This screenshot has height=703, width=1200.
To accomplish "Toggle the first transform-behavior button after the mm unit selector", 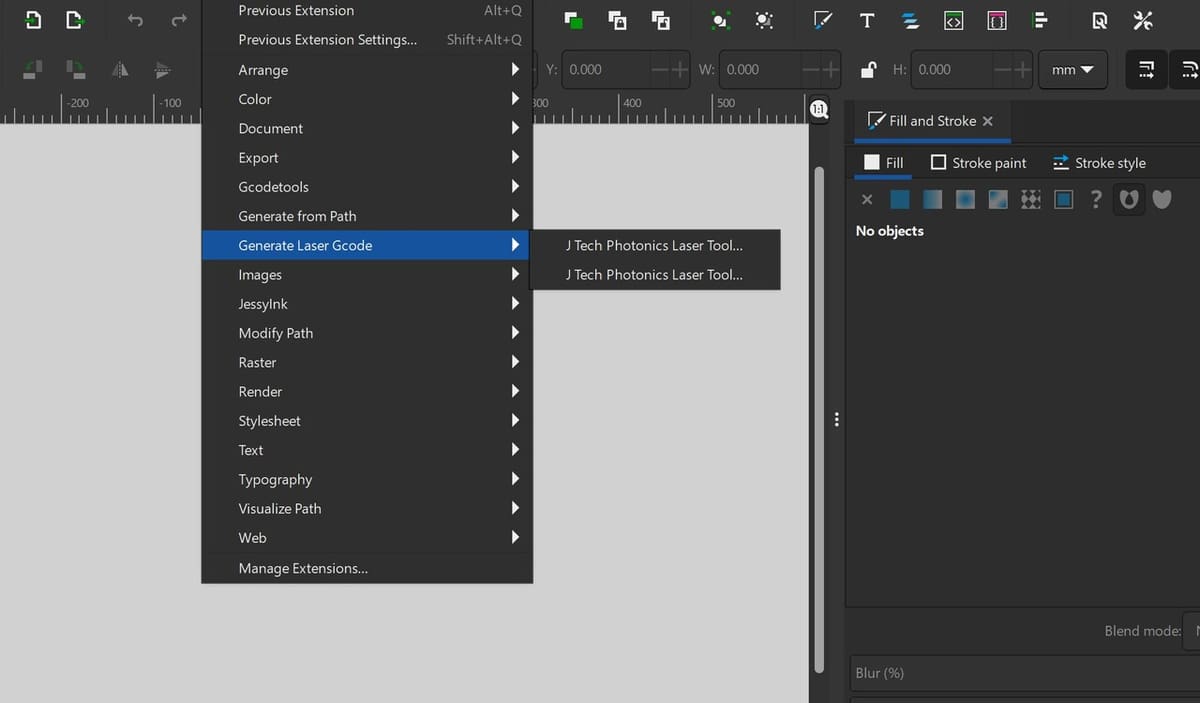I will point(1146,69).
